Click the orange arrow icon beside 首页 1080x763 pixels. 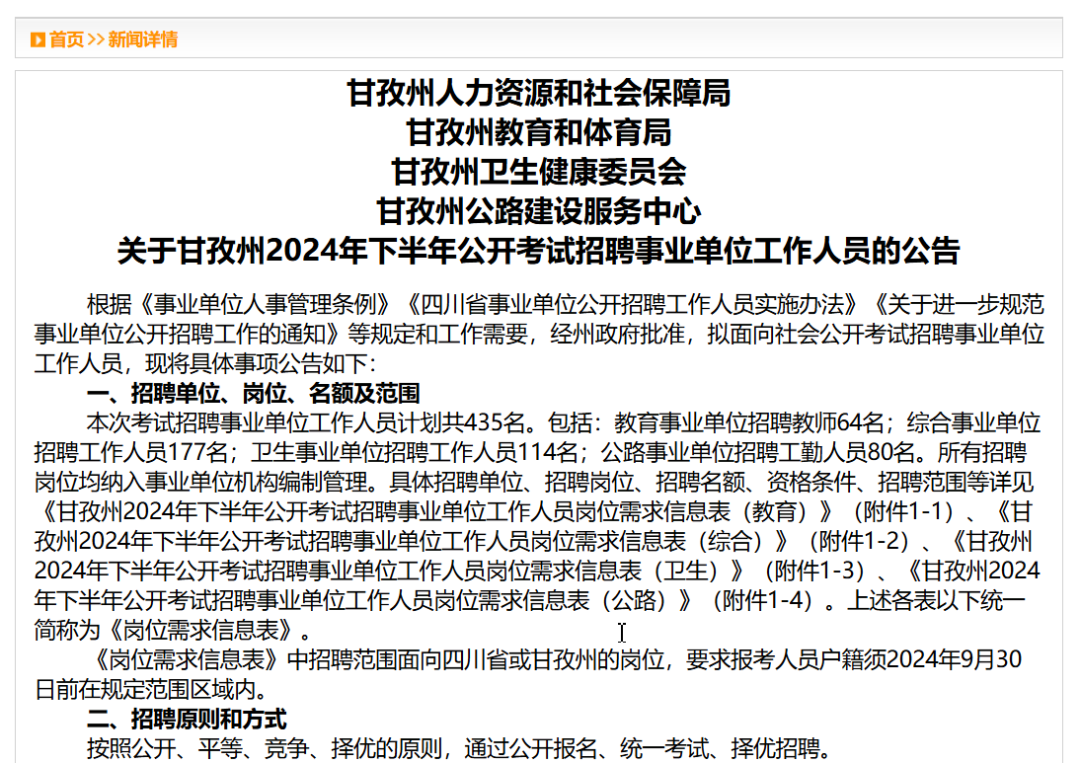(x=38, y=40)
